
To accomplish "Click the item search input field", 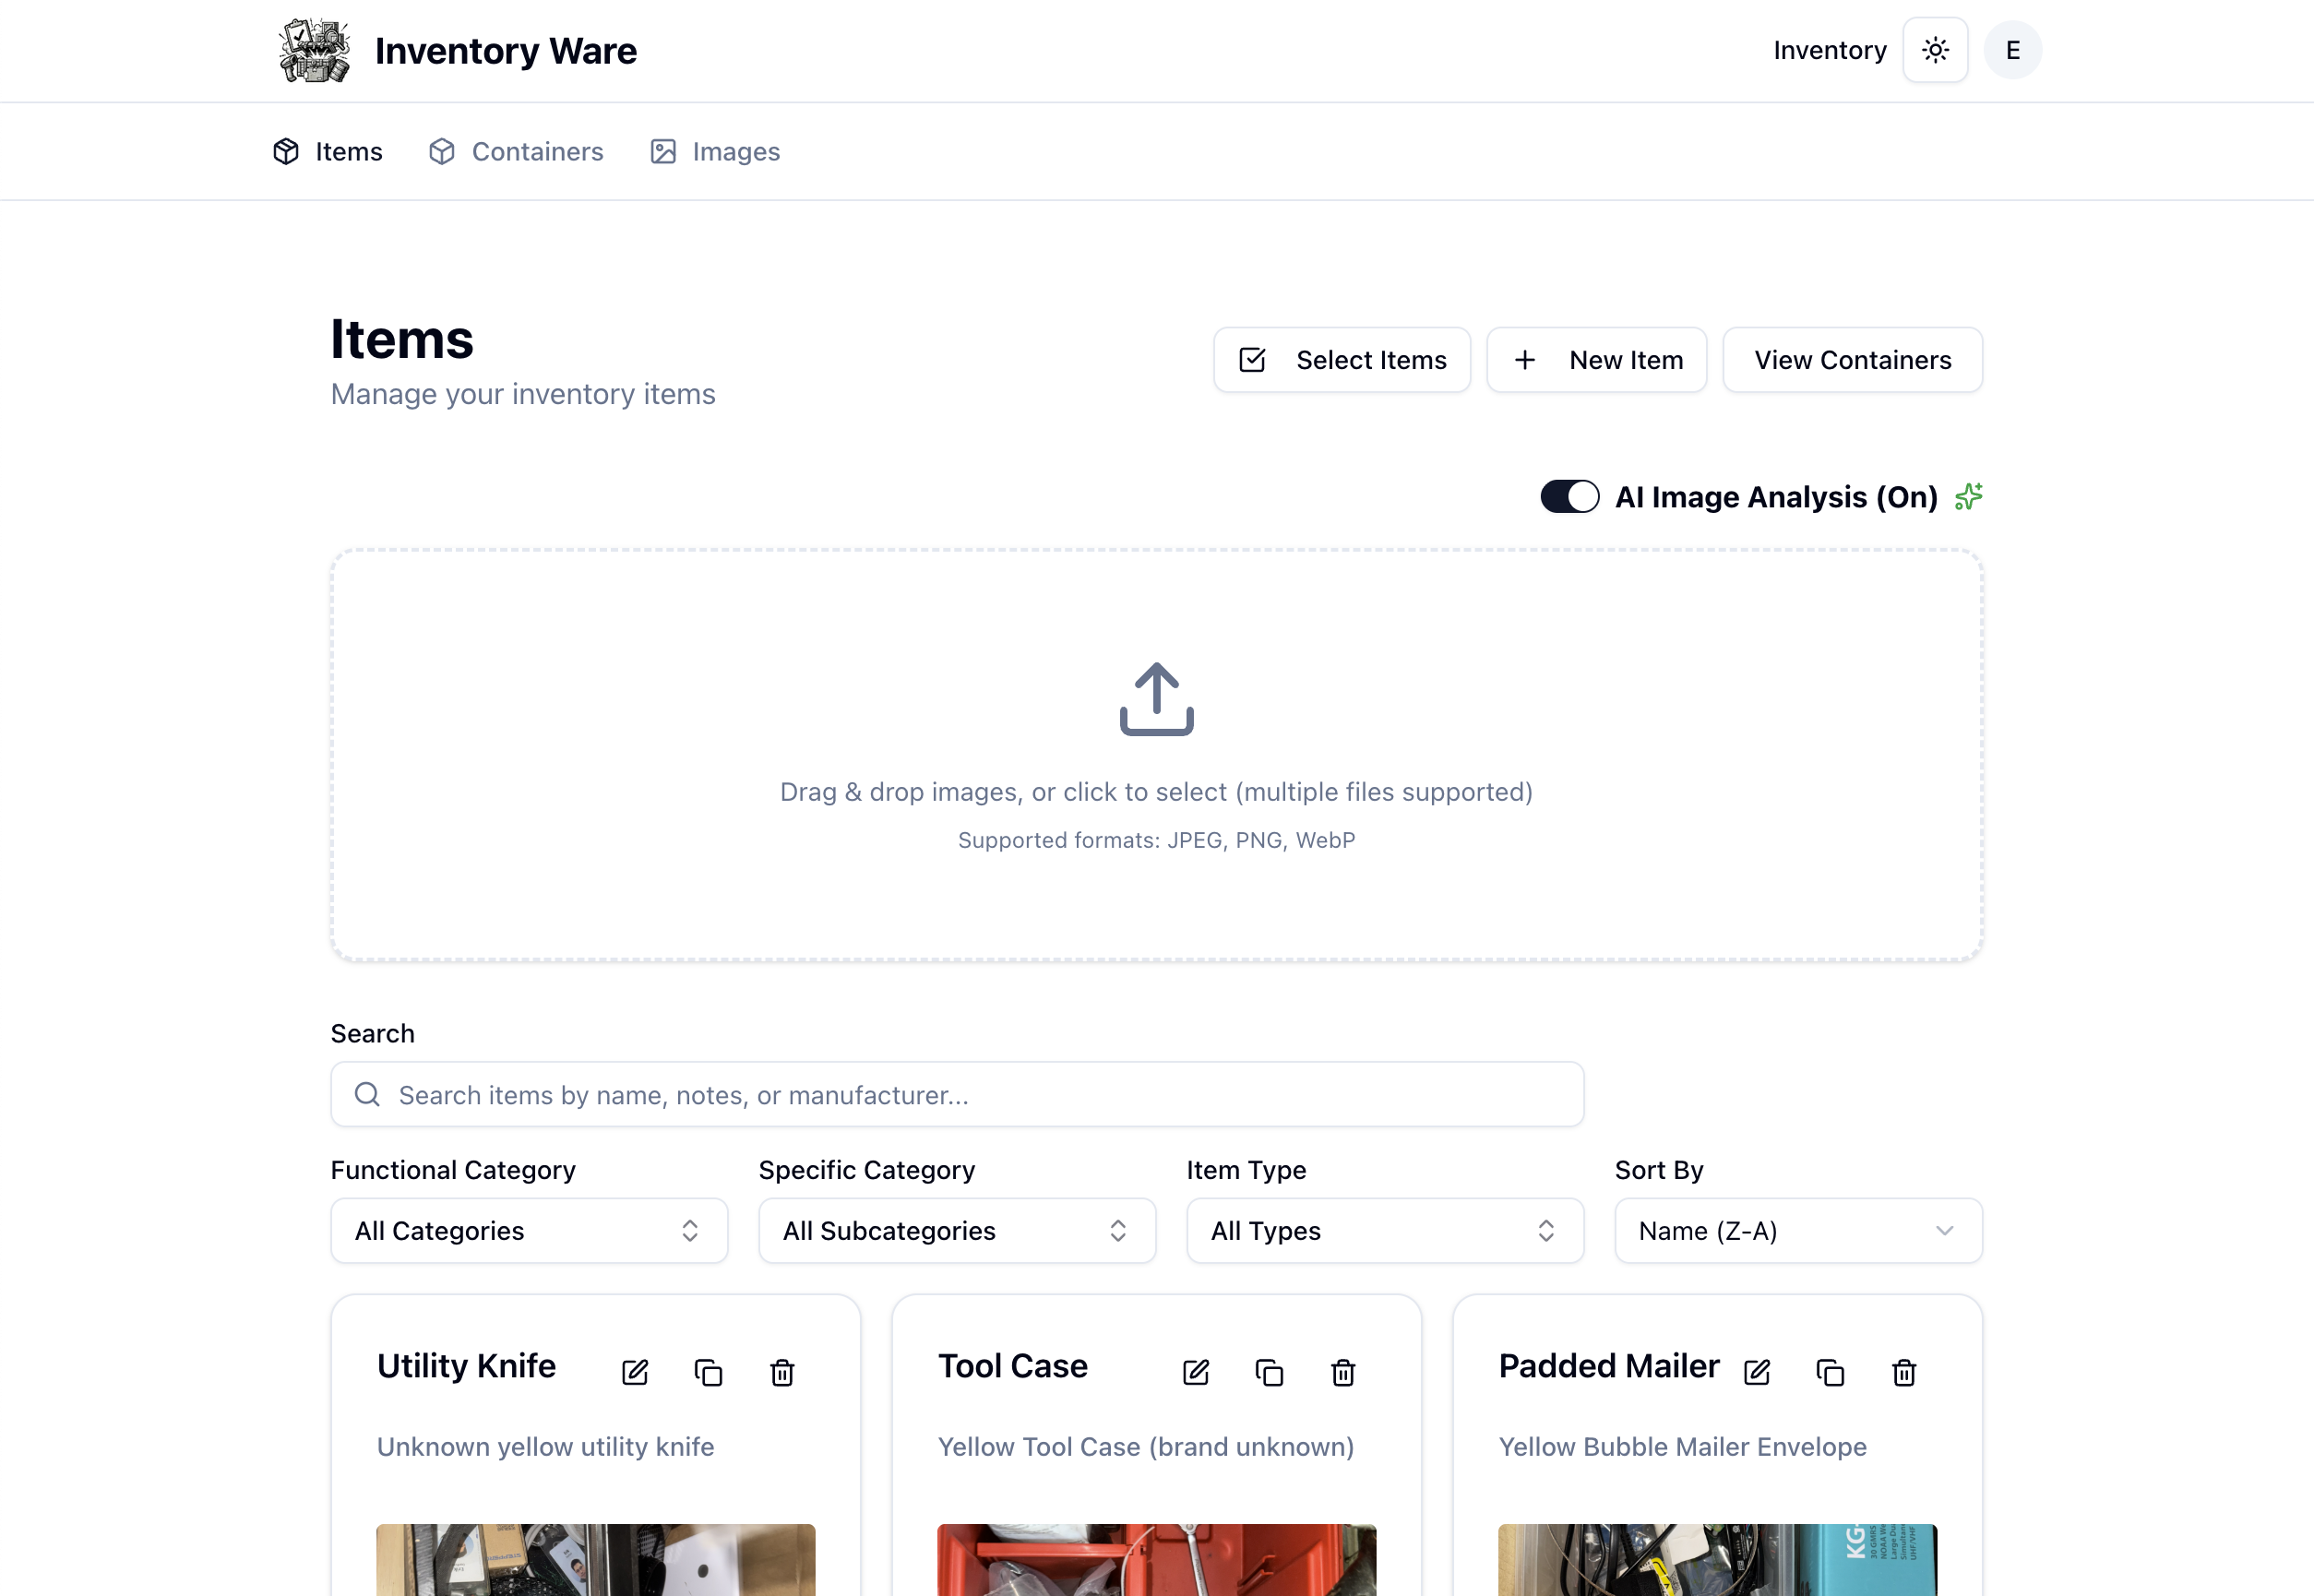I will (x=957, y=1094).
